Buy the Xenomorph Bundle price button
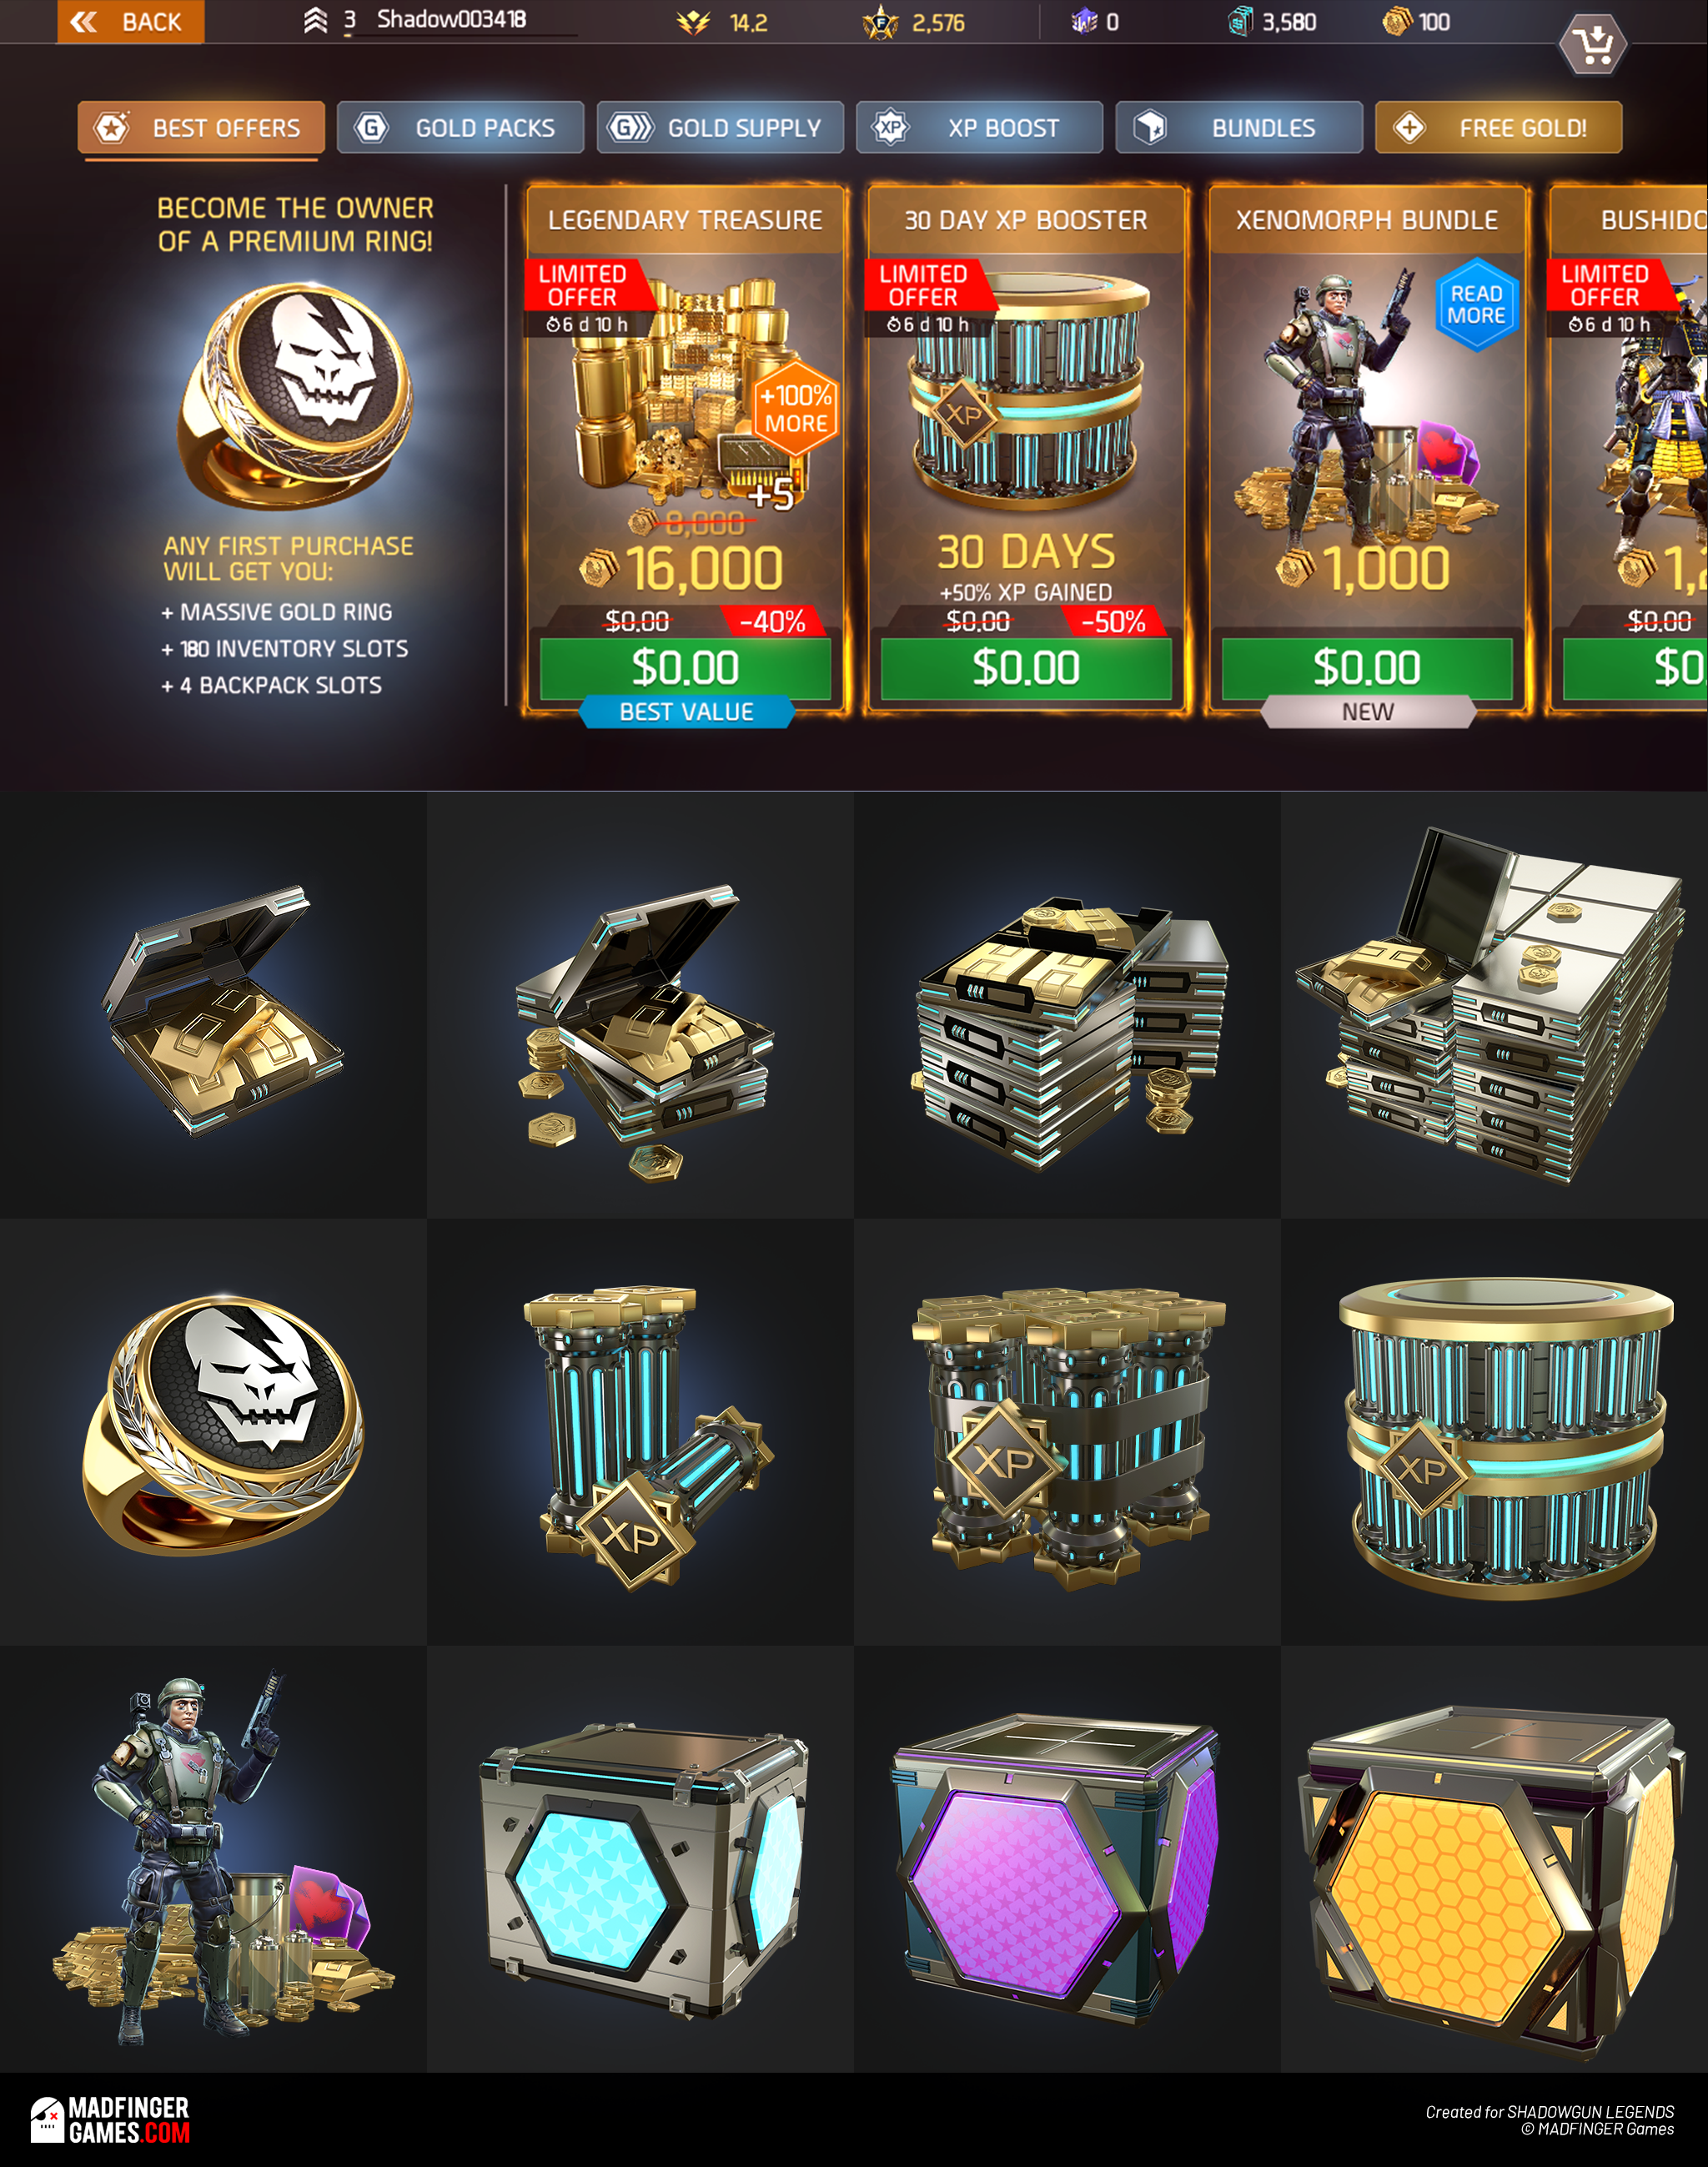The image size is (1708, 2167). [1367, 668]
